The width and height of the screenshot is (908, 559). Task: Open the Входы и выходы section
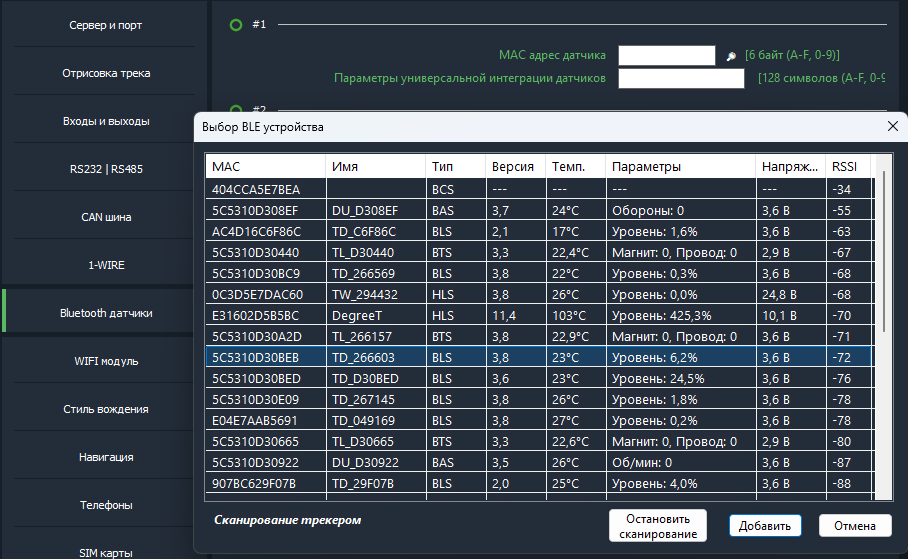(105, 121)
